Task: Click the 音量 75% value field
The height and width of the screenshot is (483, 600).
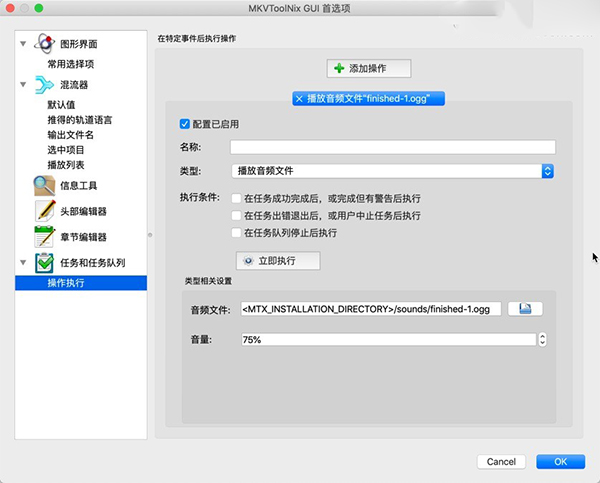Action: click(389, 339)
